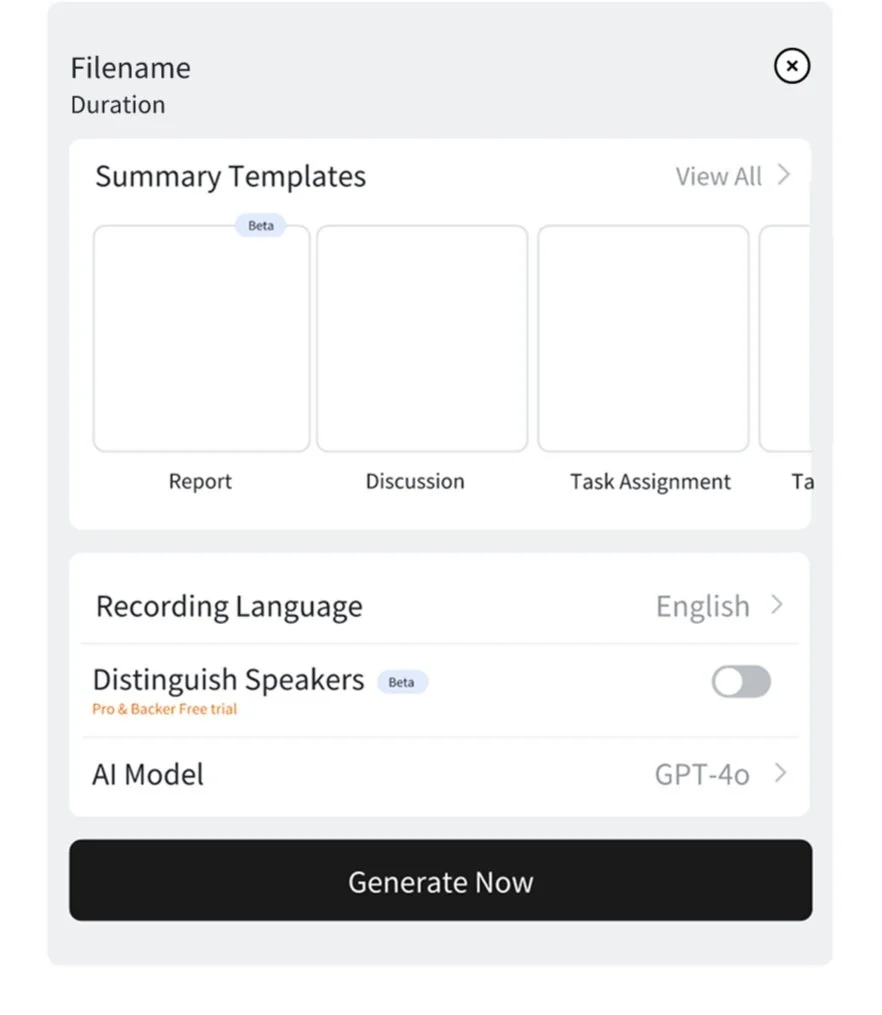Open the Recording Language setting row

[440, 606]
